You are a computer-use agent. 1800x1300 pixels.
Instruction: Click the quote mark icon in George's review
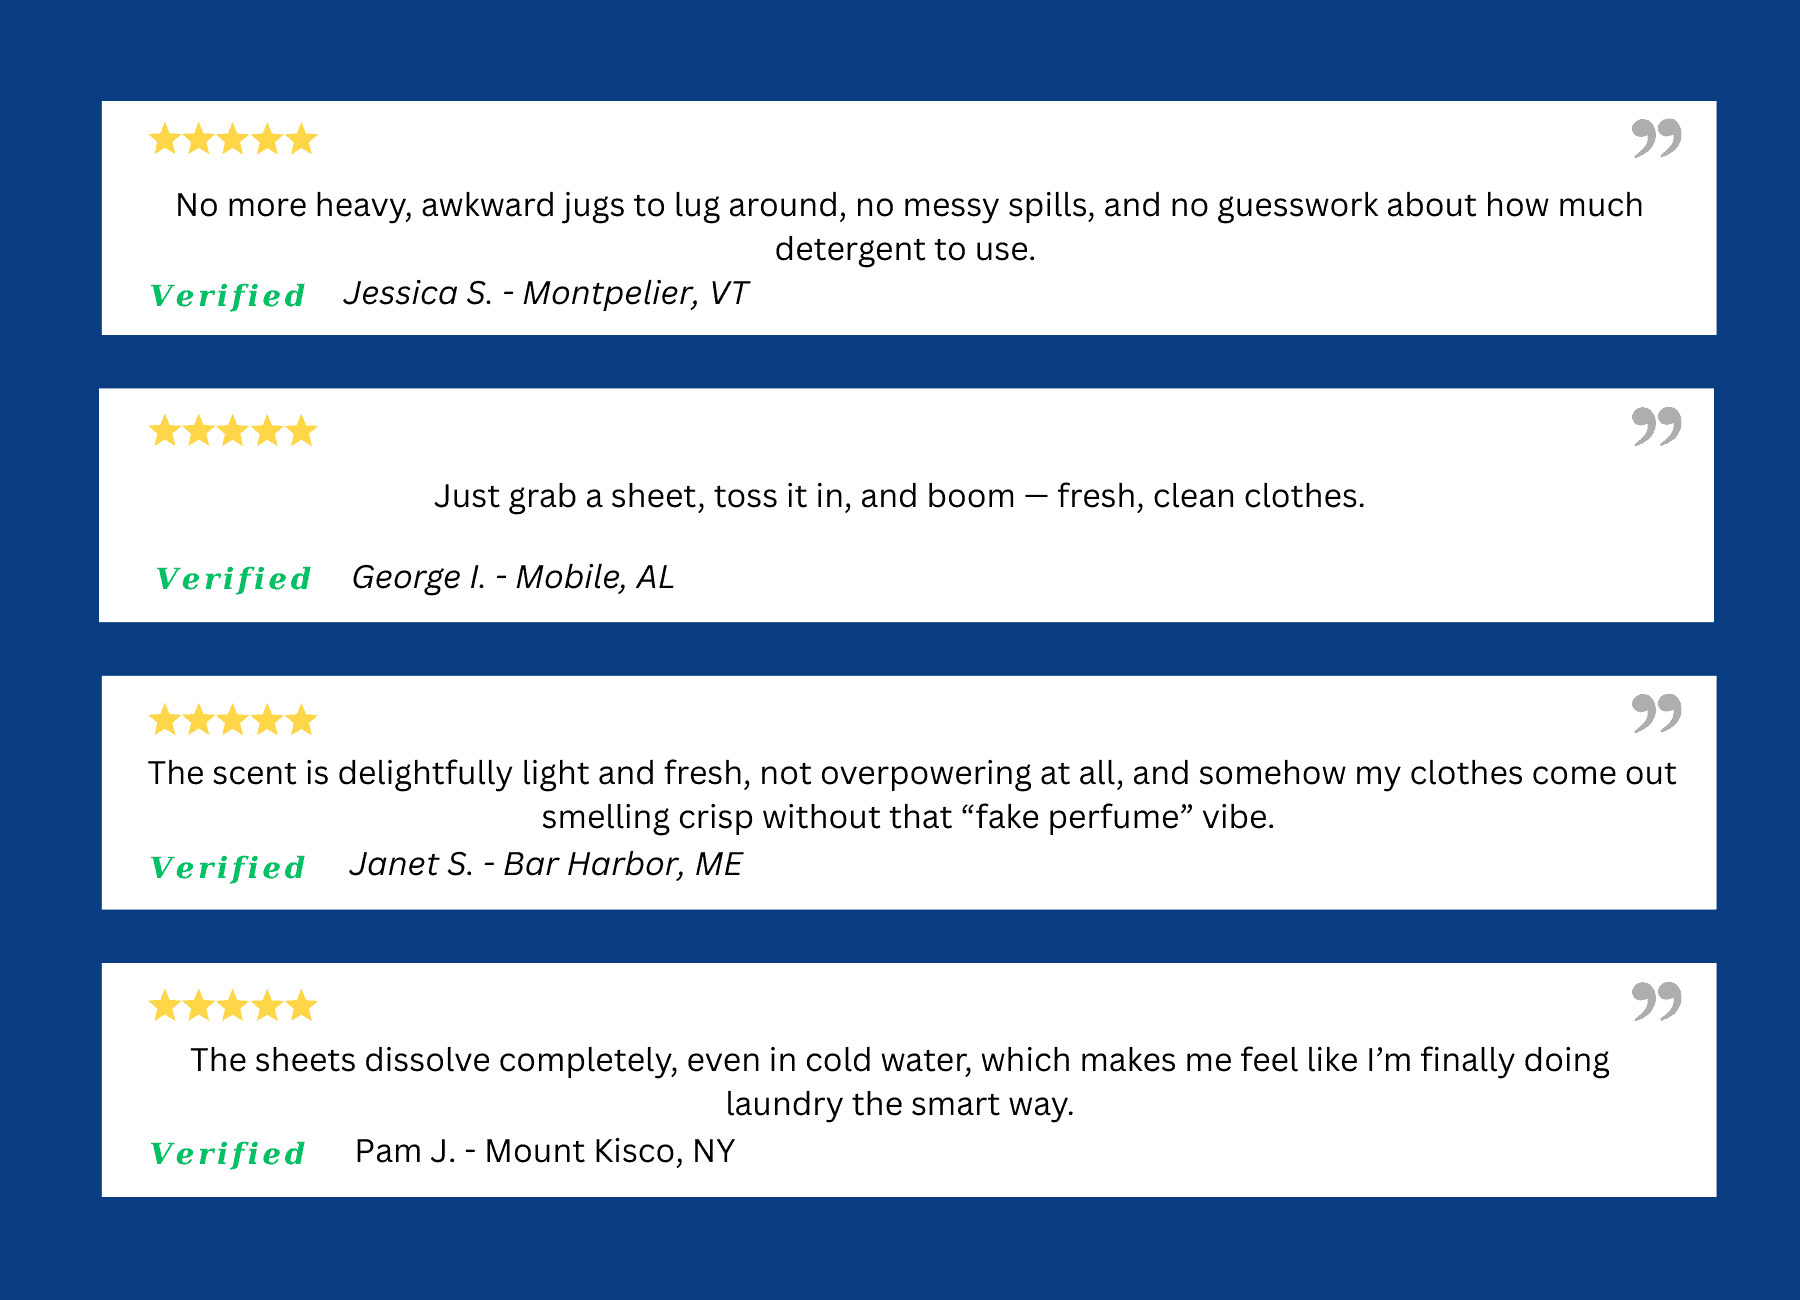(x=1656, y=426)
